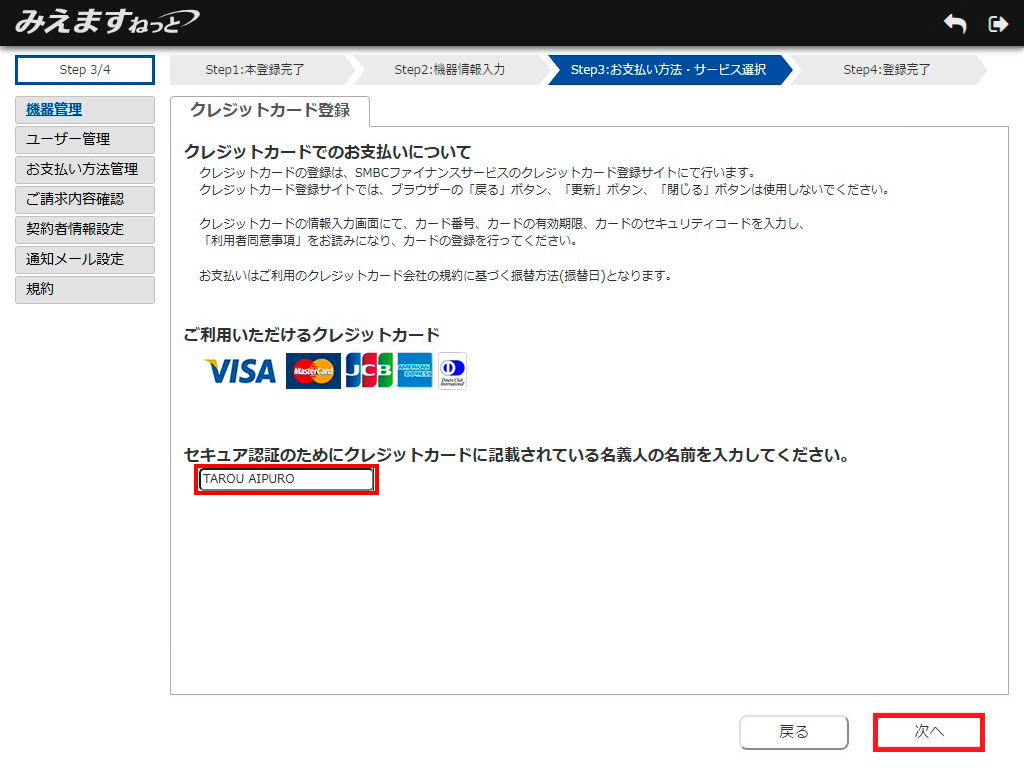Click the logout icon in header

(997, 24)
